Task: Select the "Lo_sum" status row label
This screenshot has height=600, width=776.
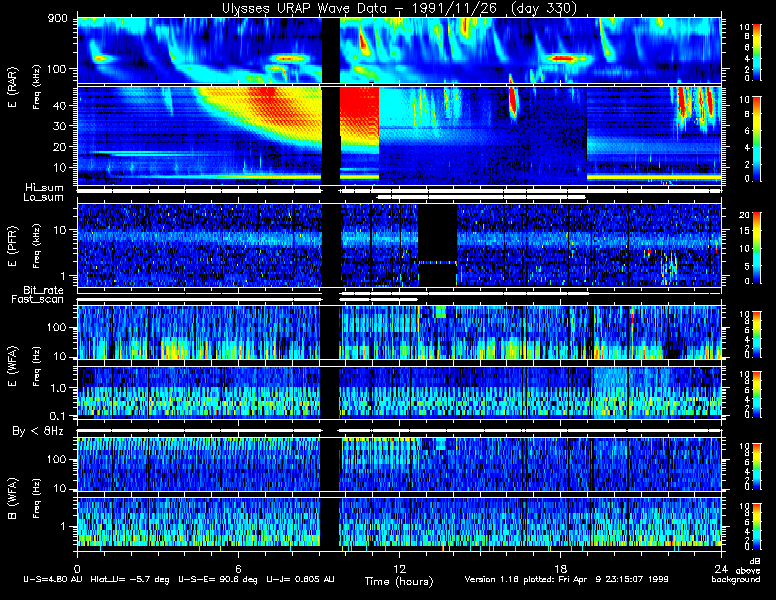Action: point(43,198)
